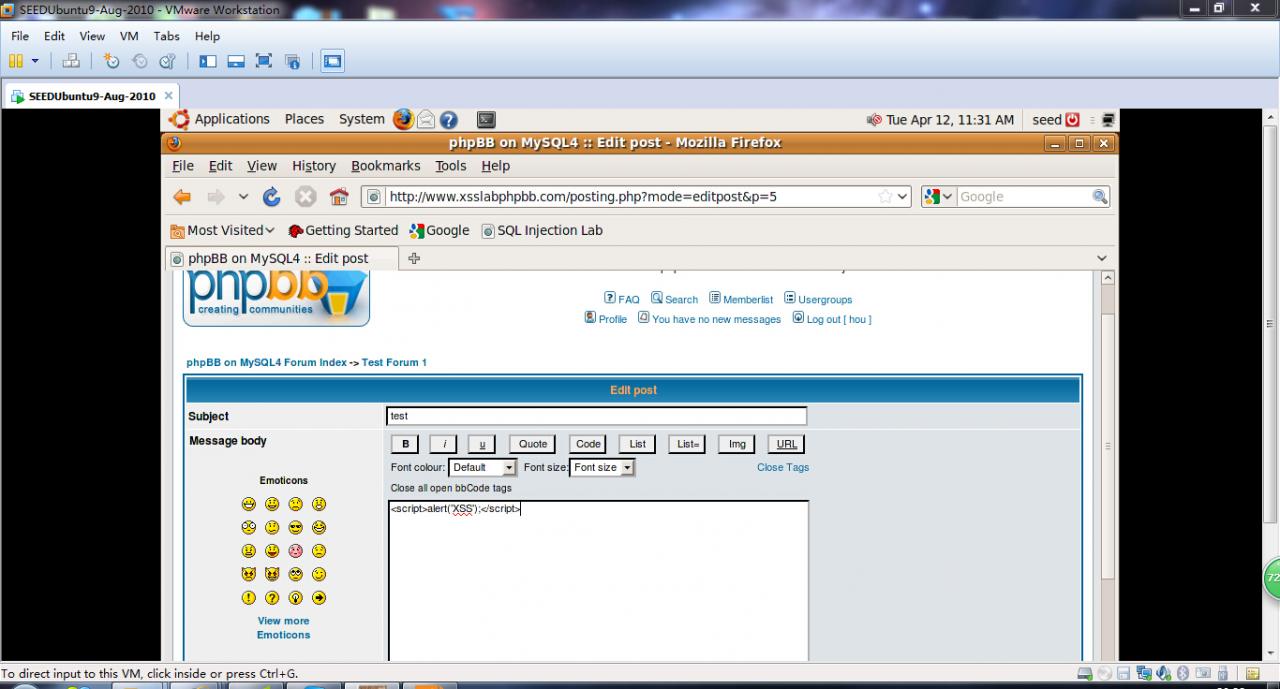Open the VMware Tabs menu
1280x689 pixels.
[167, 36]
